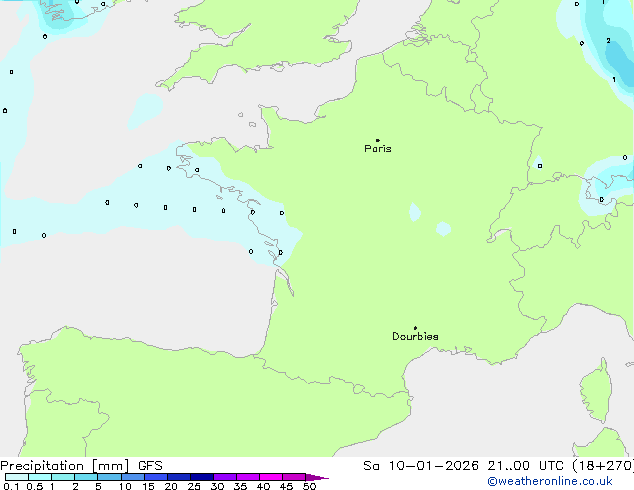634x490 pixels.
Task: Click the legend value '45'
Action: click(286, 486)
